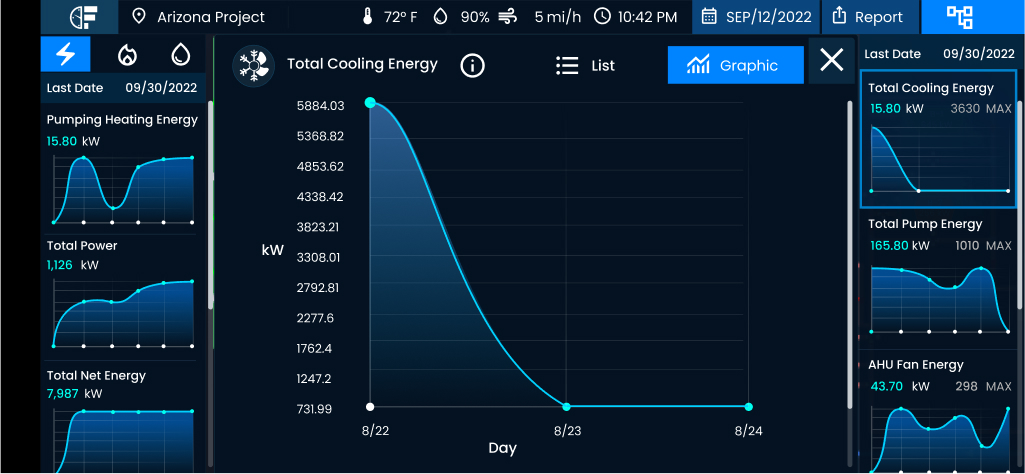Select the electricity lightning bolt tab
Image resolution: width=1025 pixels, height=474 pixels.
(x=66, y=54)
